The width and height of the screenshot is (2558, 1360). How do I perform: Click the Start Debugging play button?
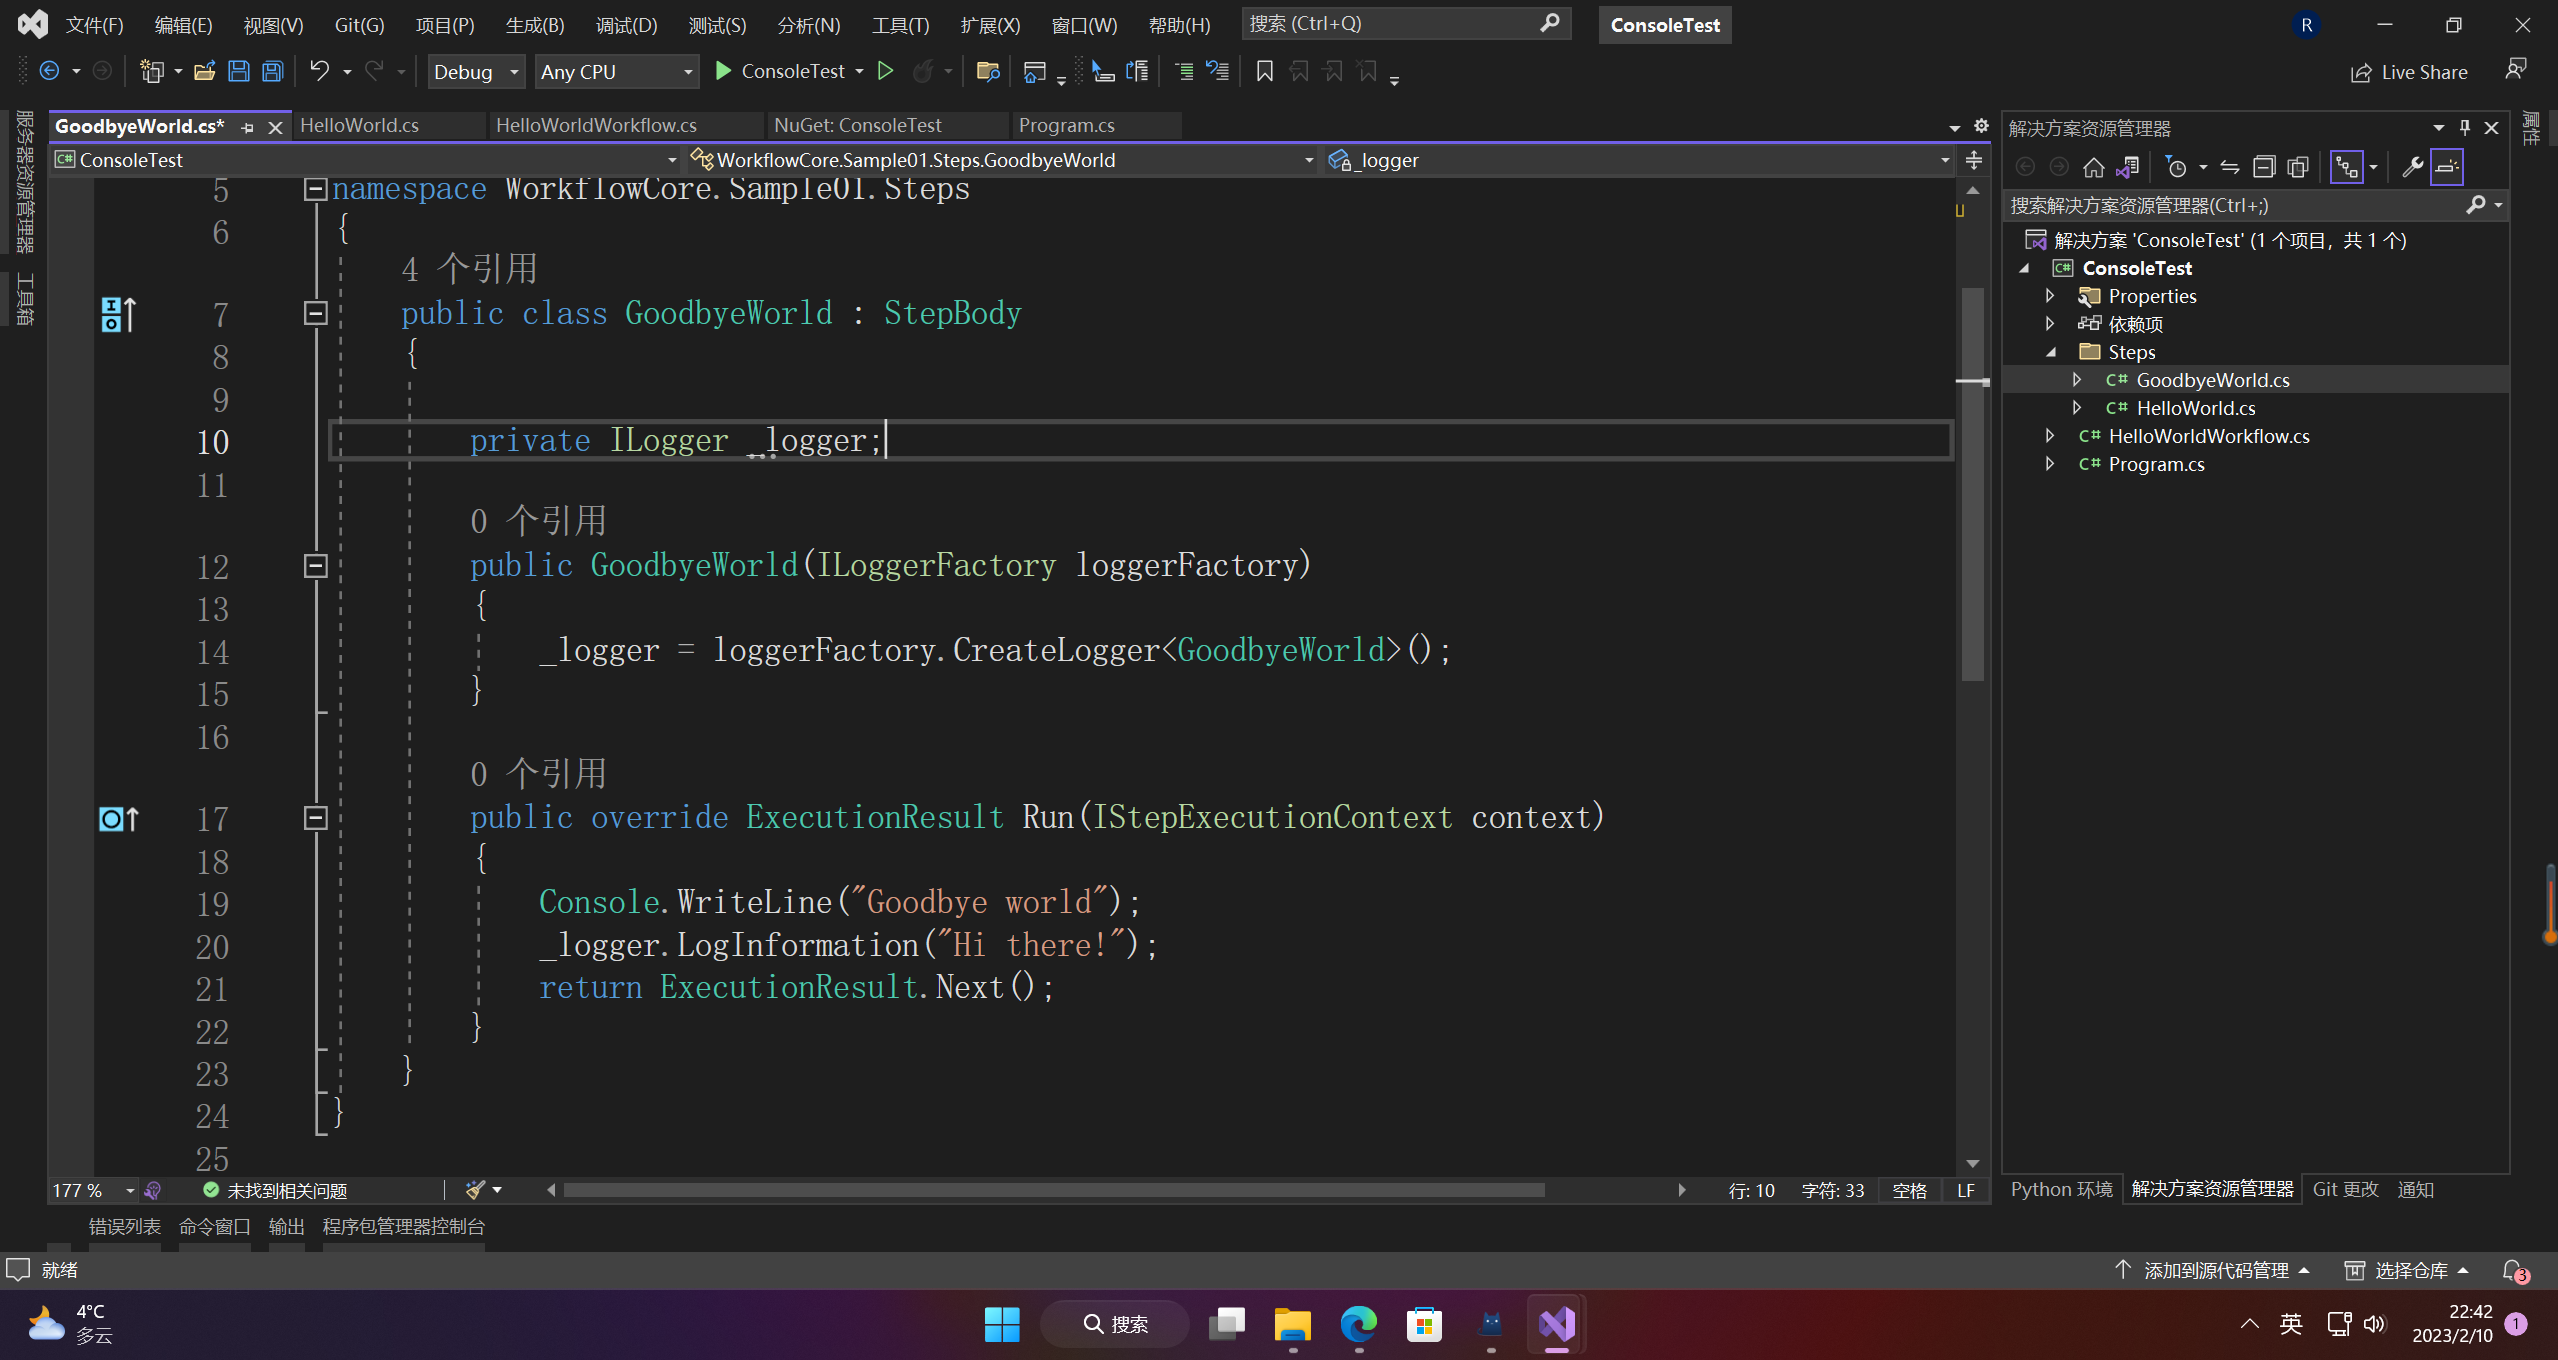click(722, 71)
